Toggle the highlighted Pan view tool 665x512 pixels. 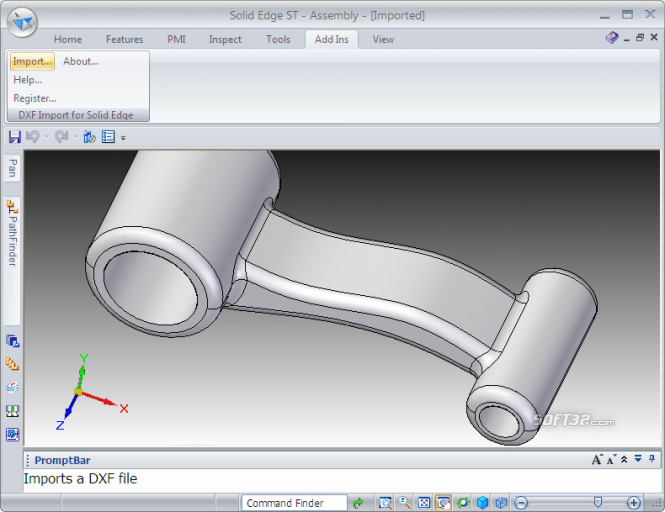click(443, 503)
